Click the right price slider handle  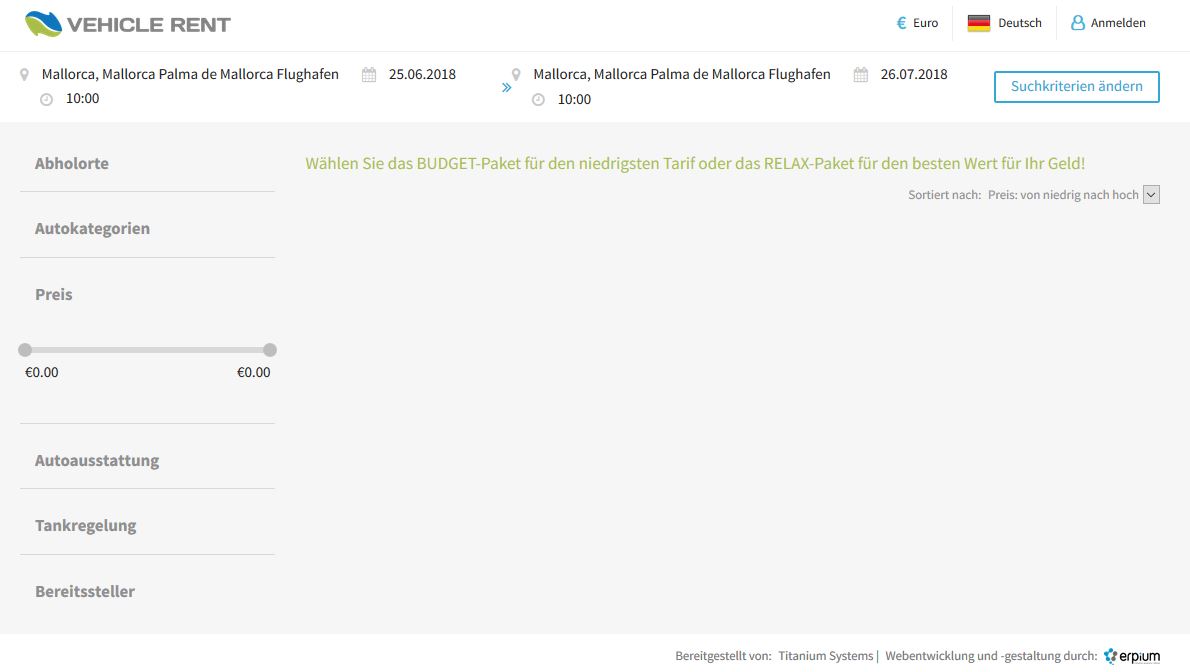tap(270, 350)
